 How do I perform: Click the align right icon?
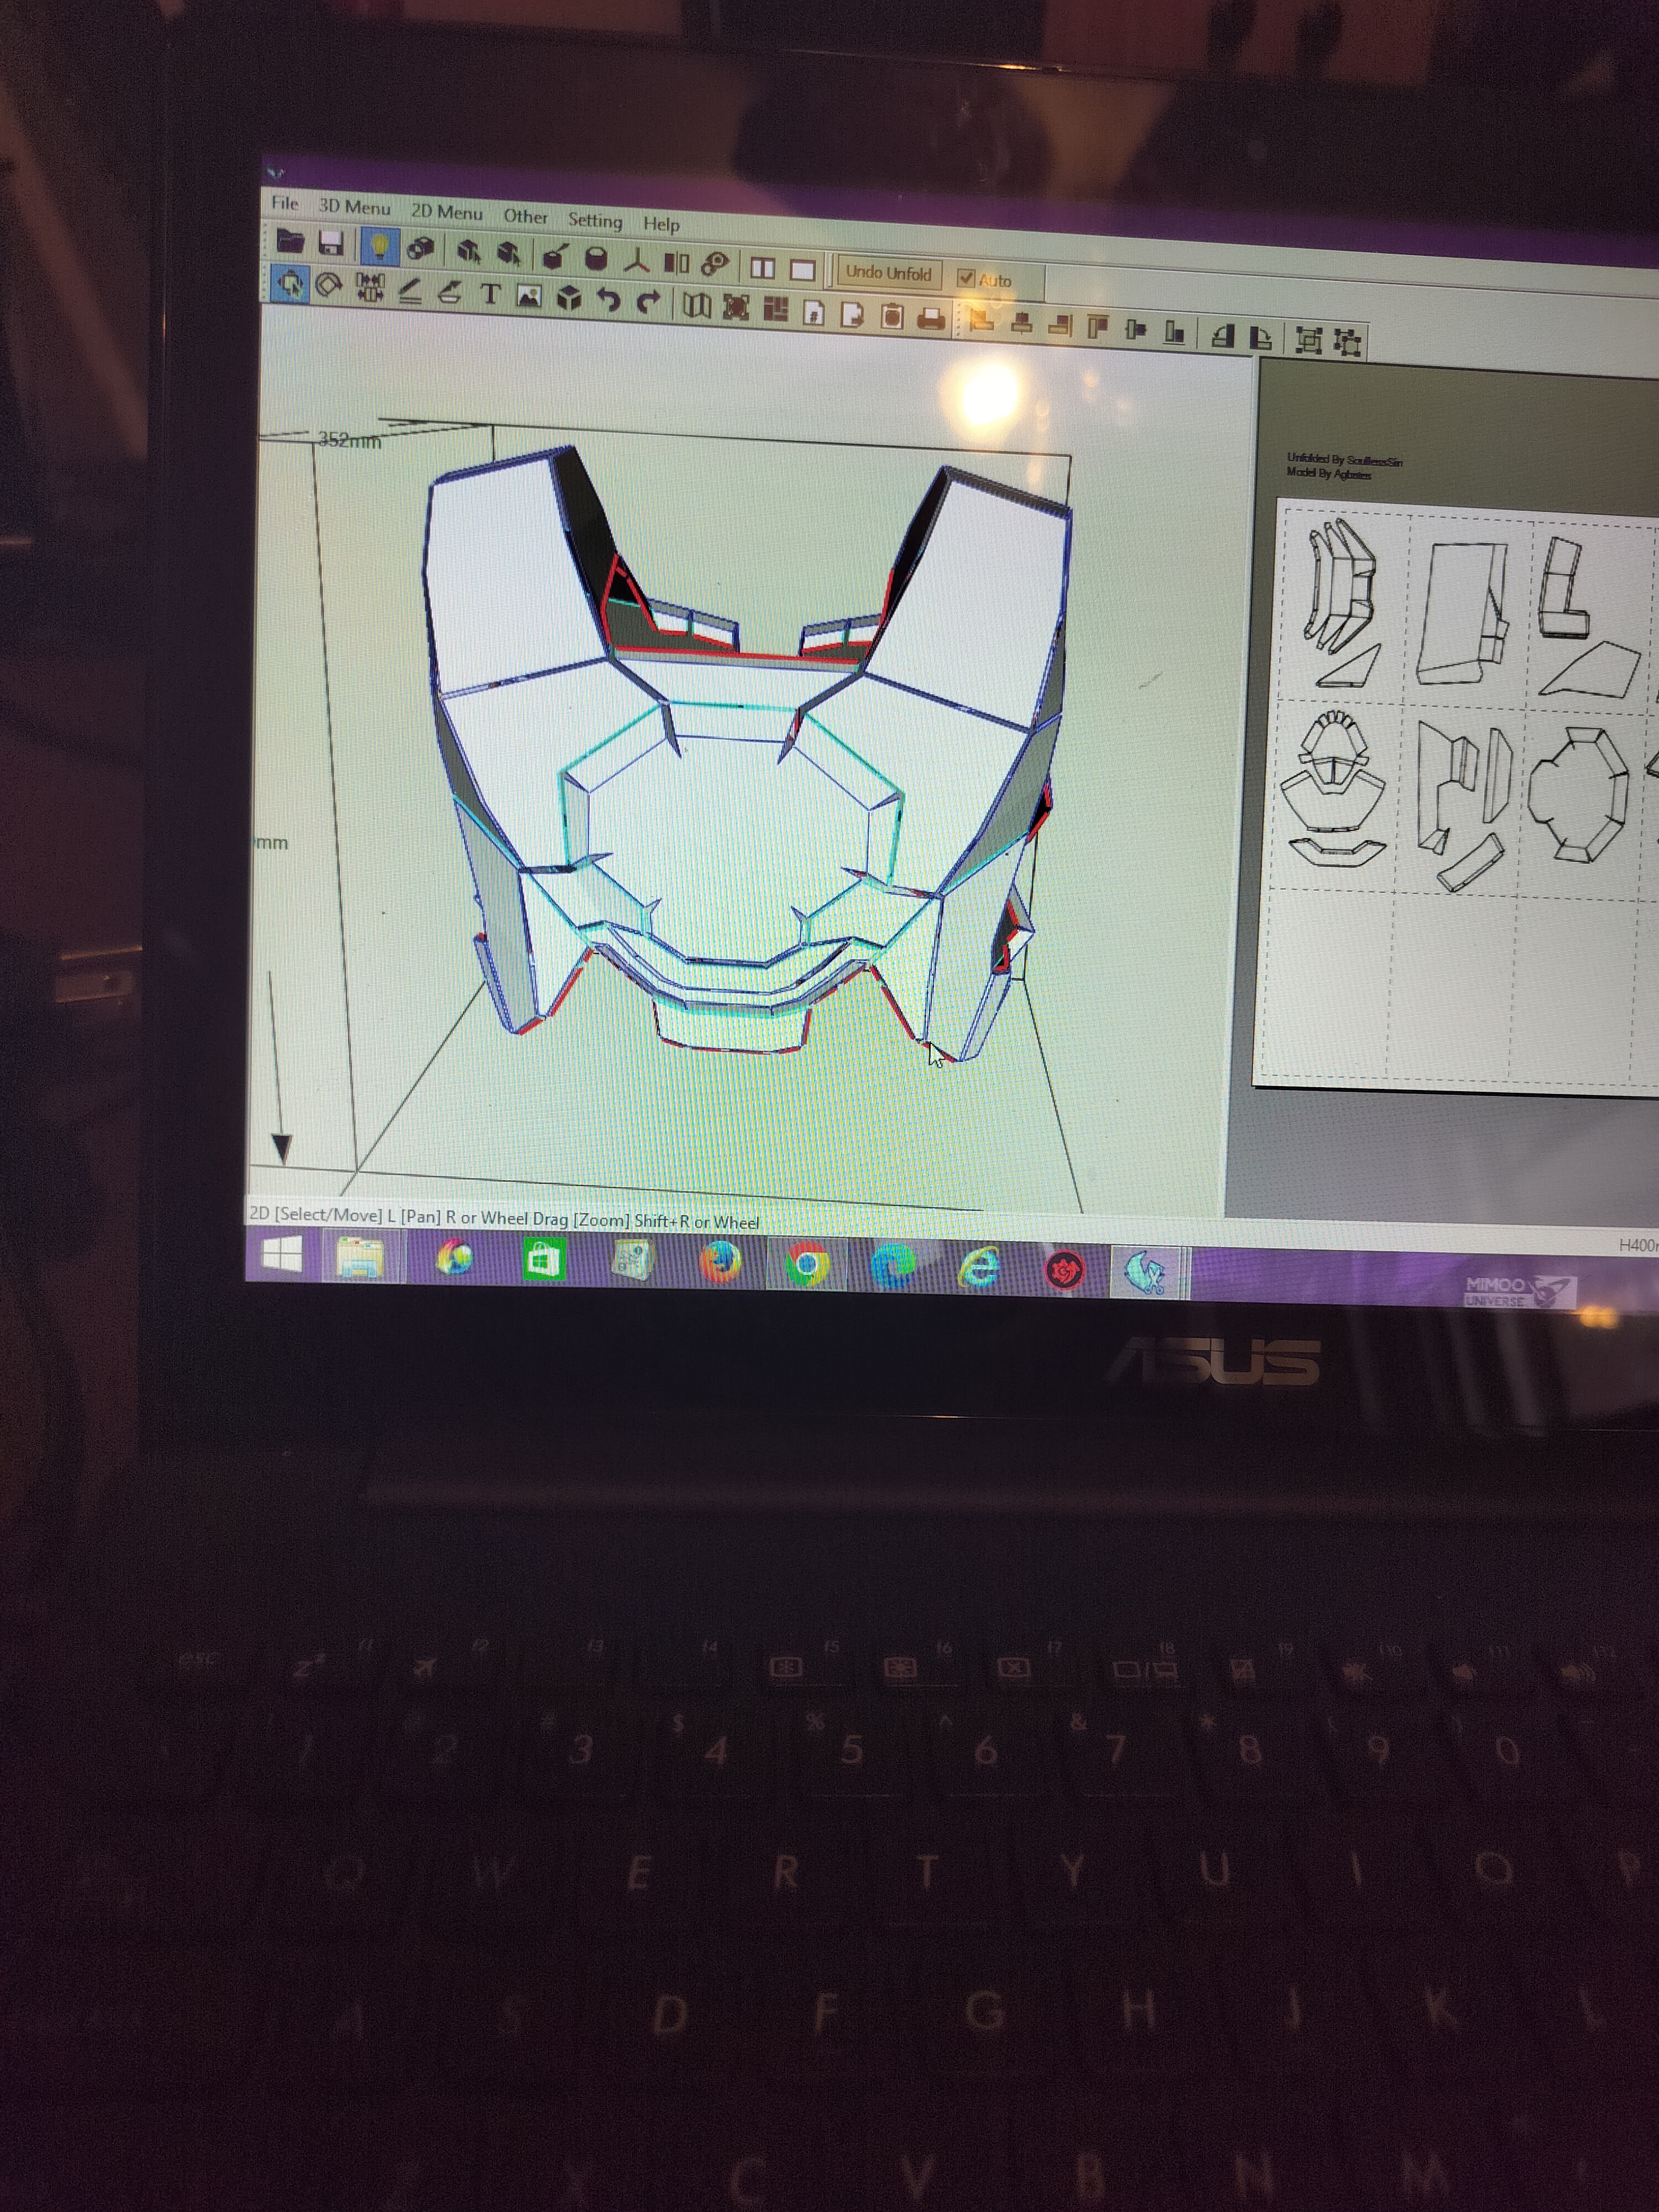click(1060, 325)
